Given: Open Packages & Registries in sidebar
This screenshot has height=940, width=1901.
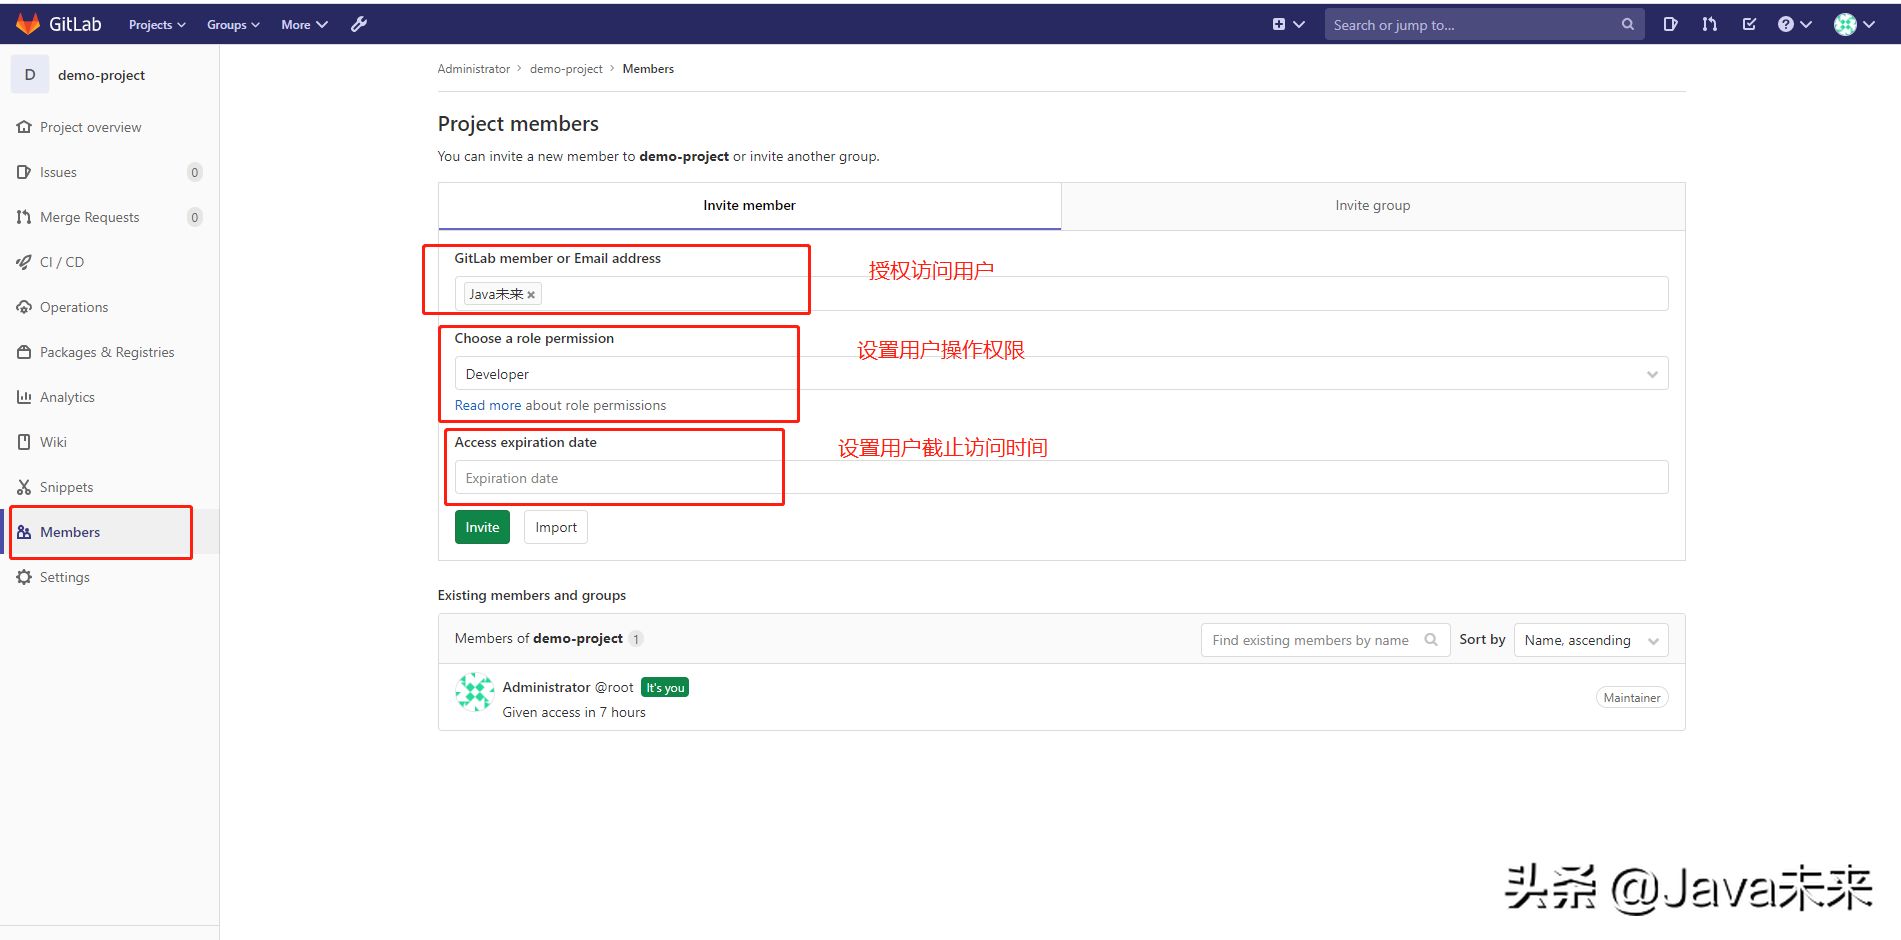Looking at the screenshot, I should (x=107, y=352).
